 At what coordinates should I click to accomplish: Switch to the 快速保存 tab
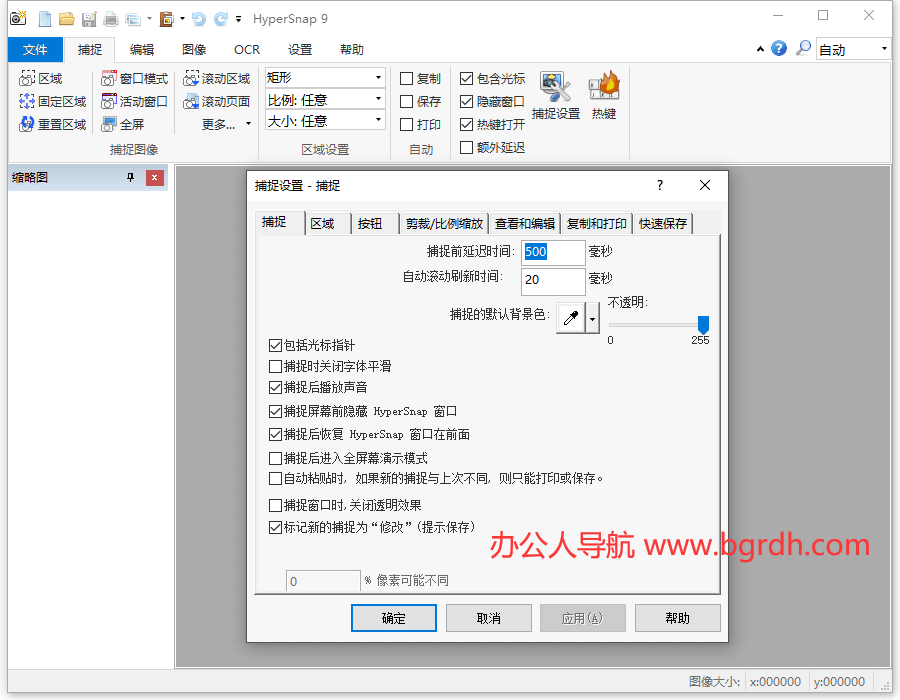coord(662,223)
